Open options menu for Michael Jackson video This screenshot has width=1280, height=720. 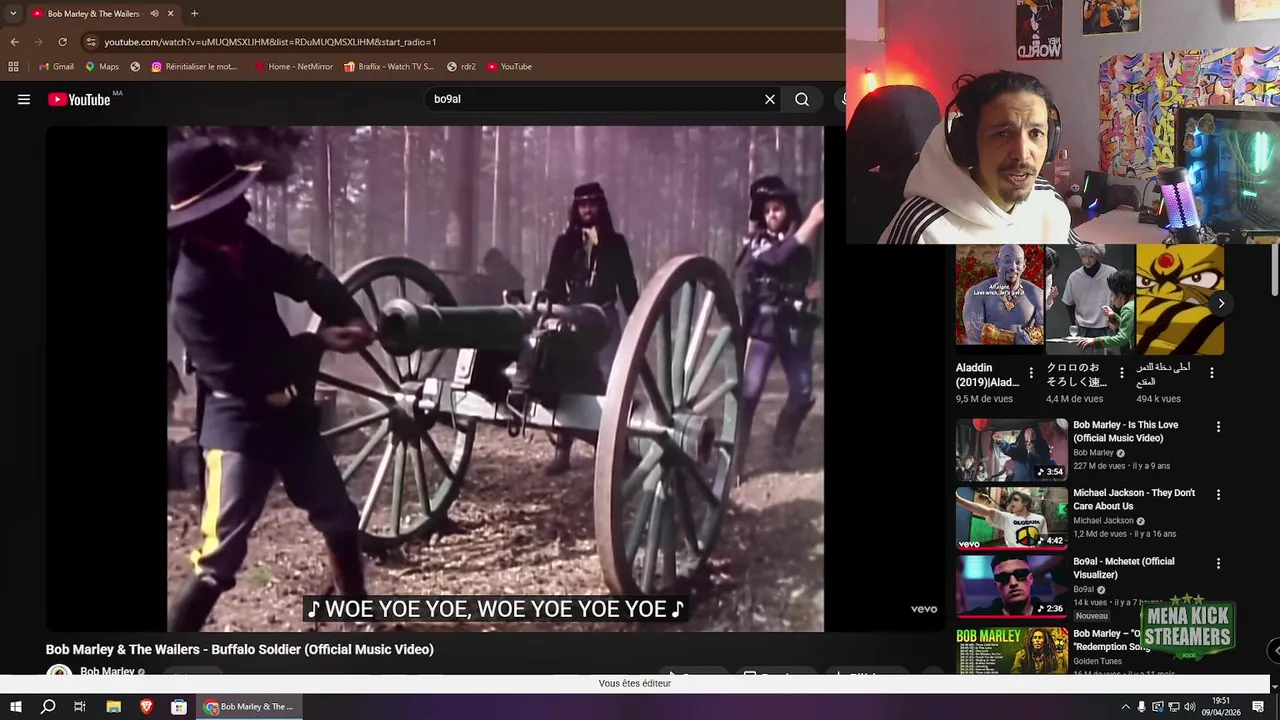[1218, 495]
